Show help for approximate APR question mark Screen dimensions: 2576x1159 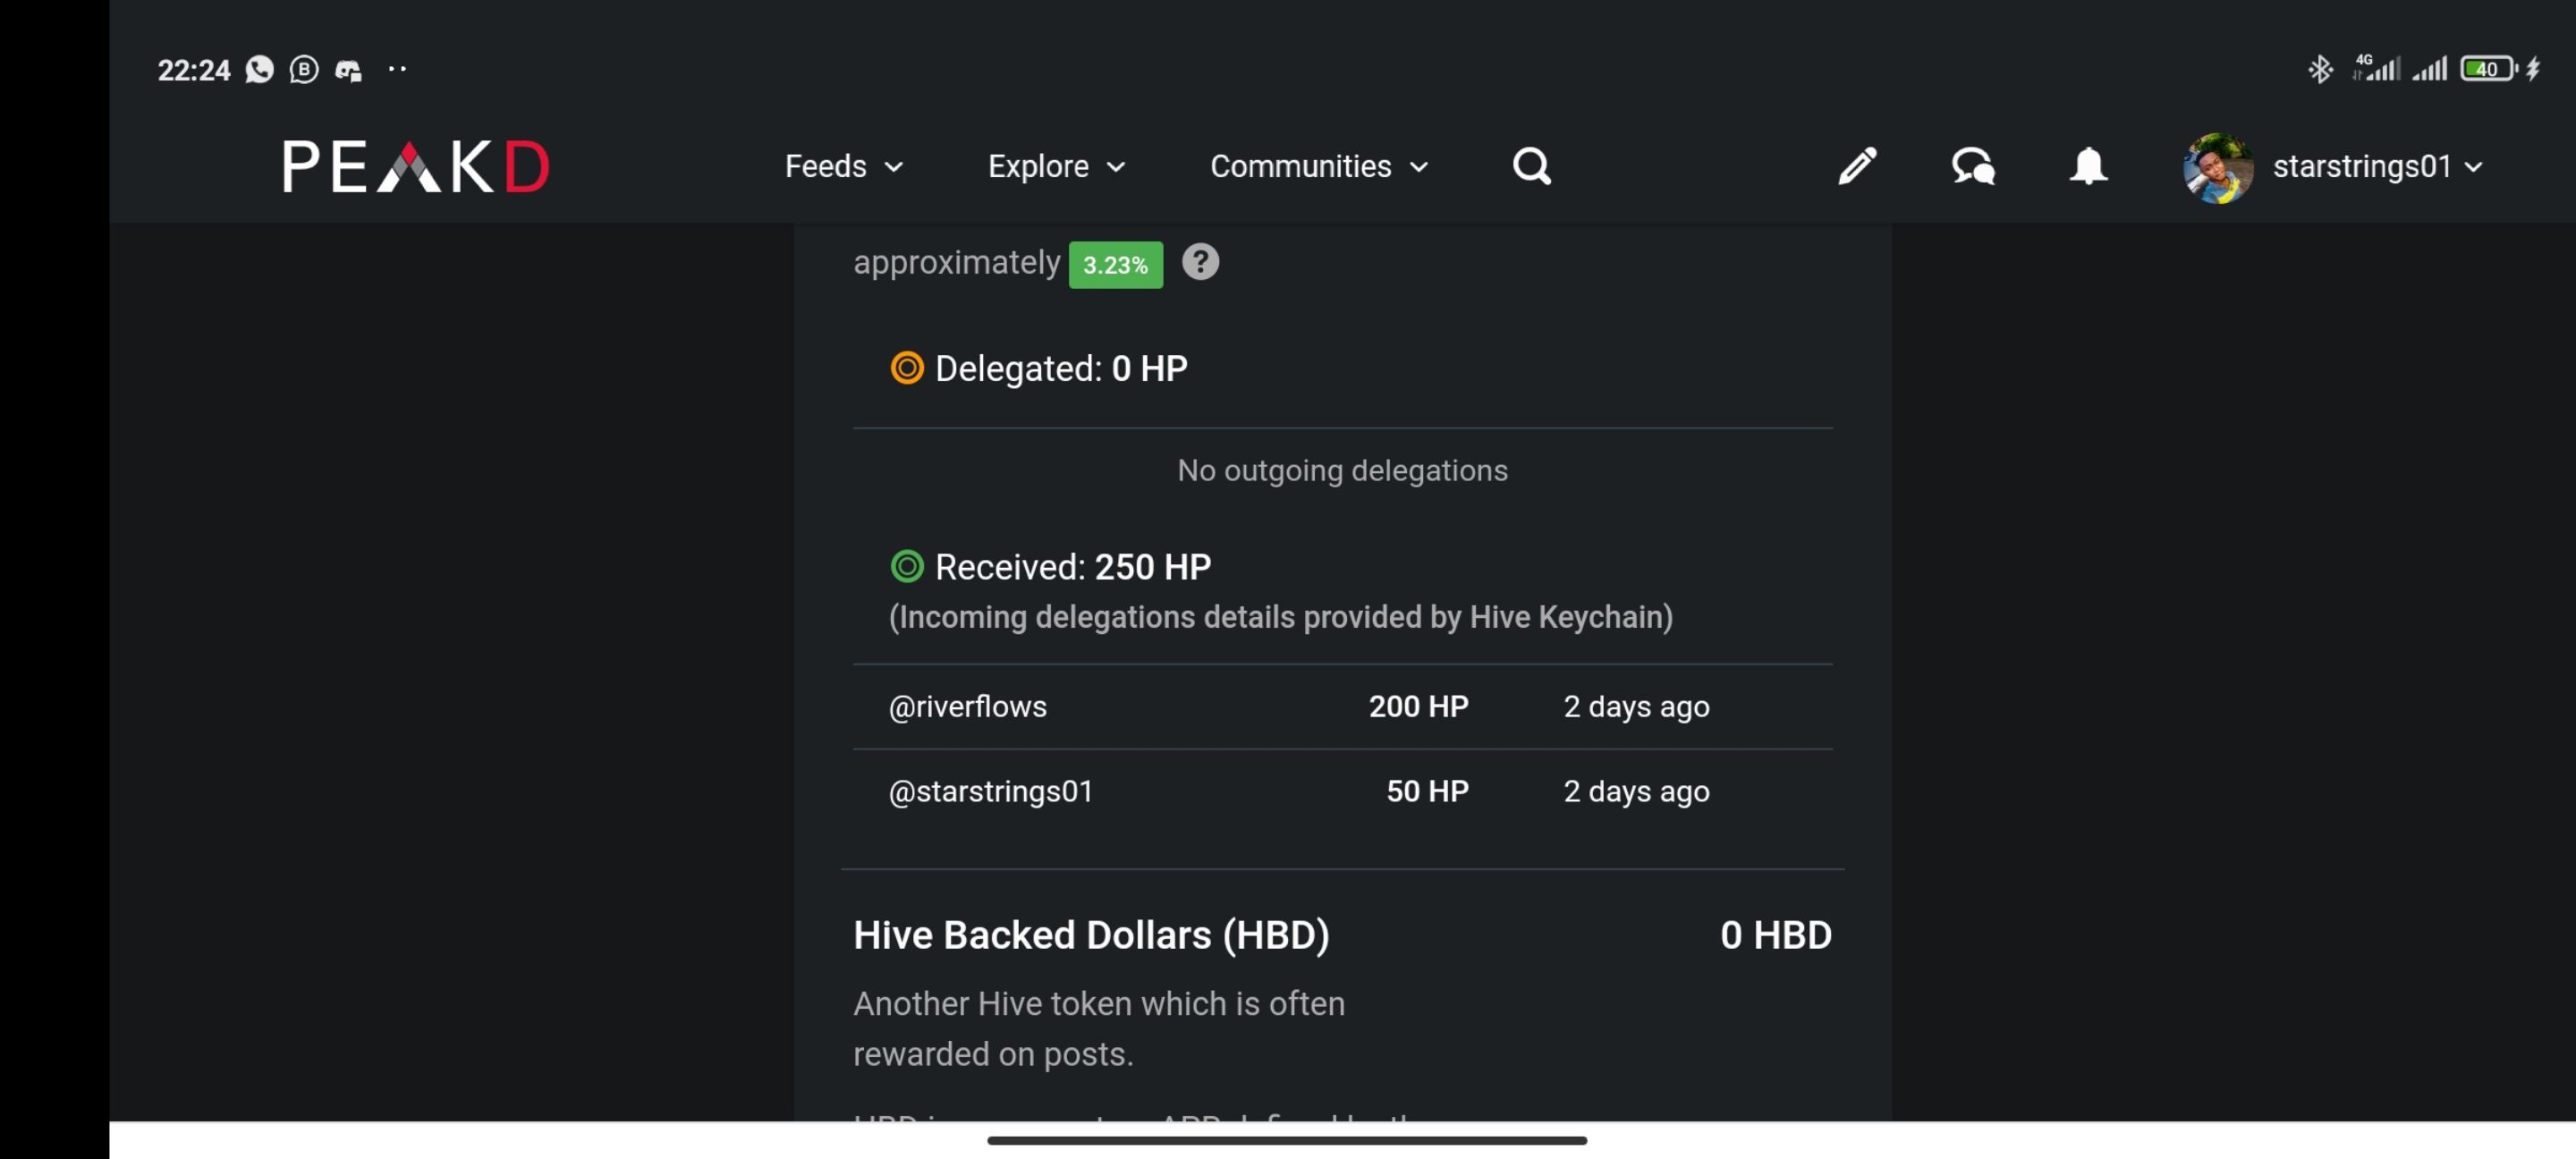(1200, 262)
